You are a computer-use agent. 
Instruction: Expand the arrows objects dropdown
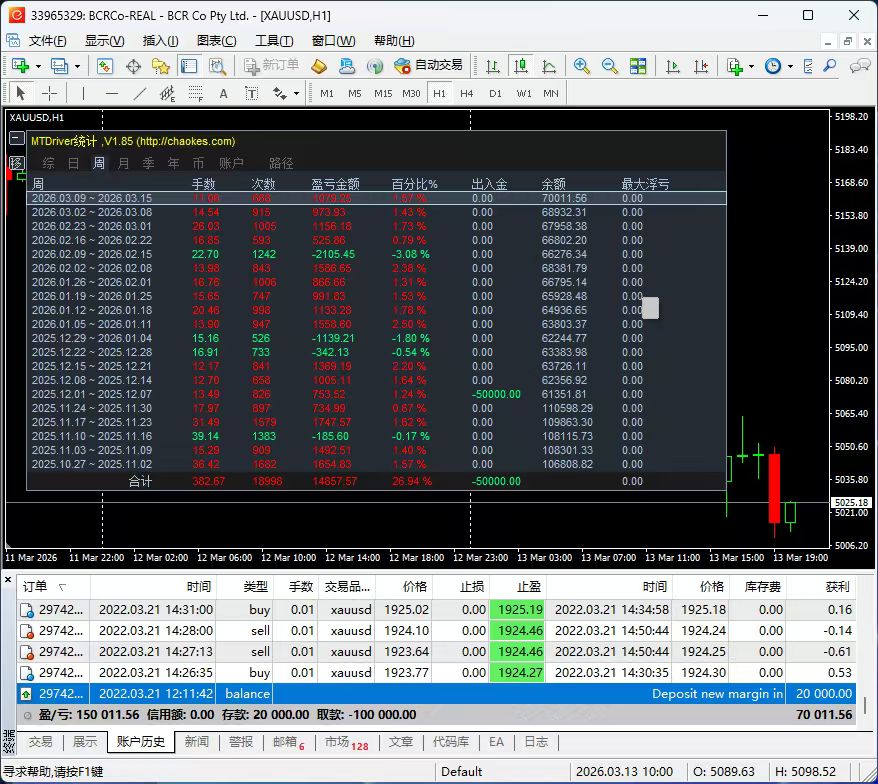(x=296, y=93)
